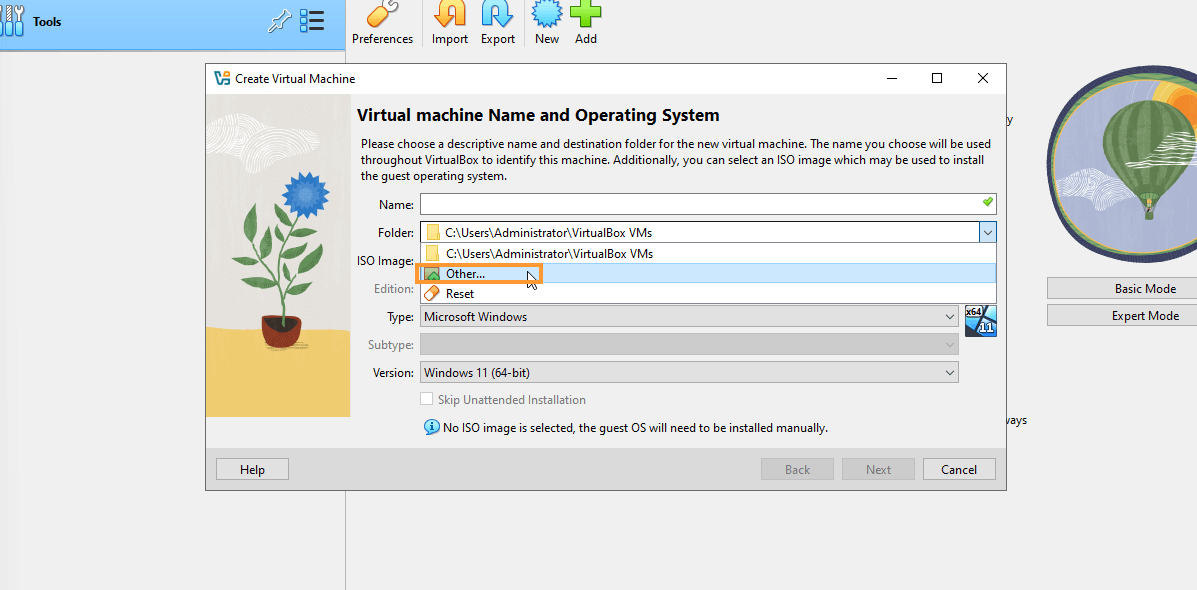
Task: Pick C:\Users\Administrator\VirtualBox VMs in the dropdown list
Action: pyautogui.click(x=707, y=253)
